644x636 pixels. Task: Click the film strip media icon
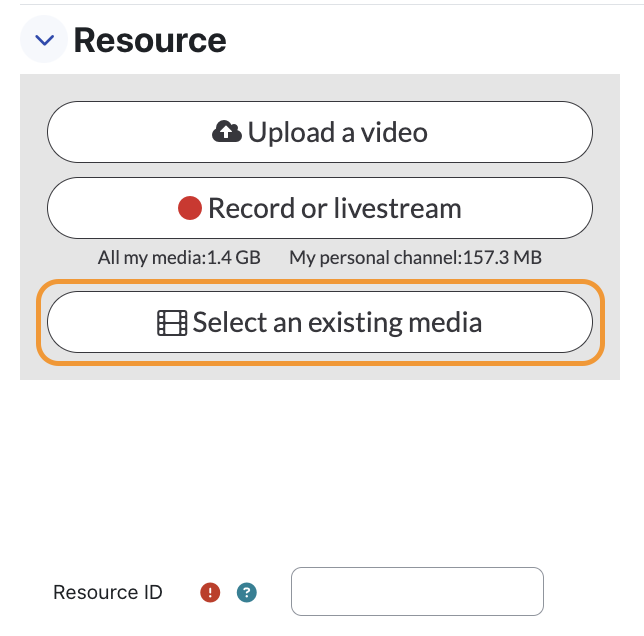172,323
